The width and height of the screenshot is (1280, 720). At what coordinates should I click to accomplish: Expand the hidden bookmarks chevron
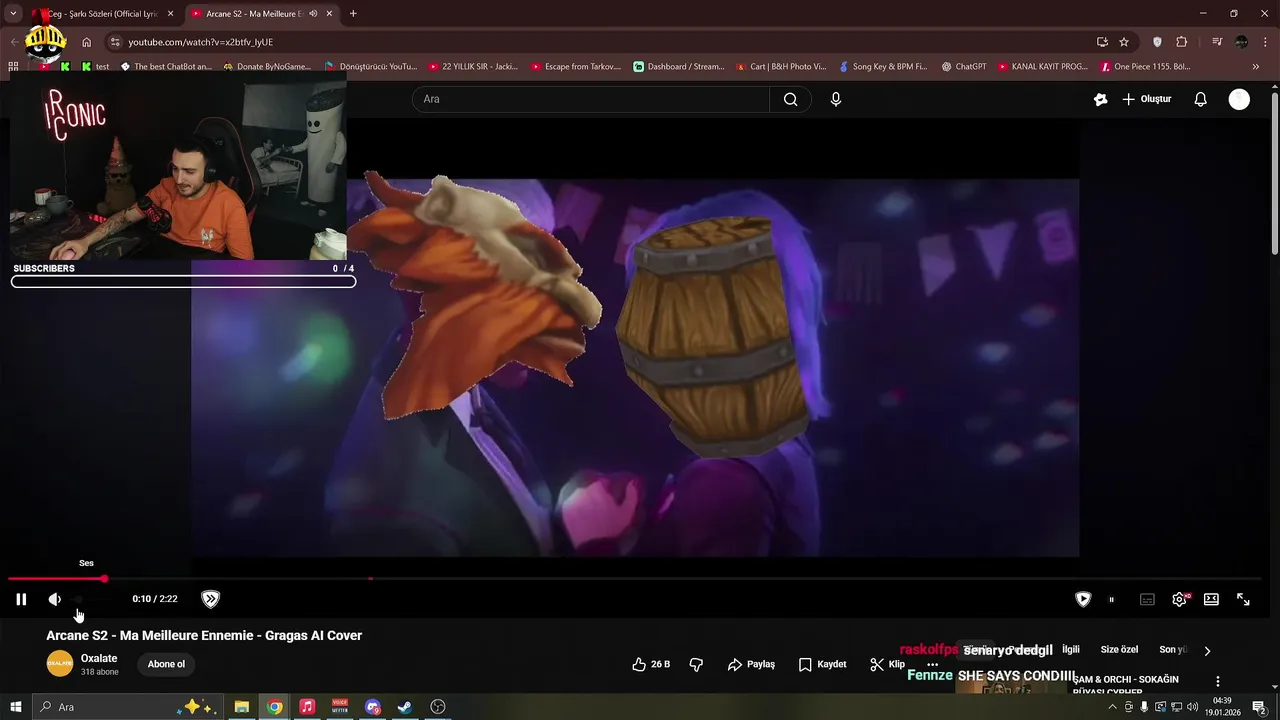[x=1256, y=67]
